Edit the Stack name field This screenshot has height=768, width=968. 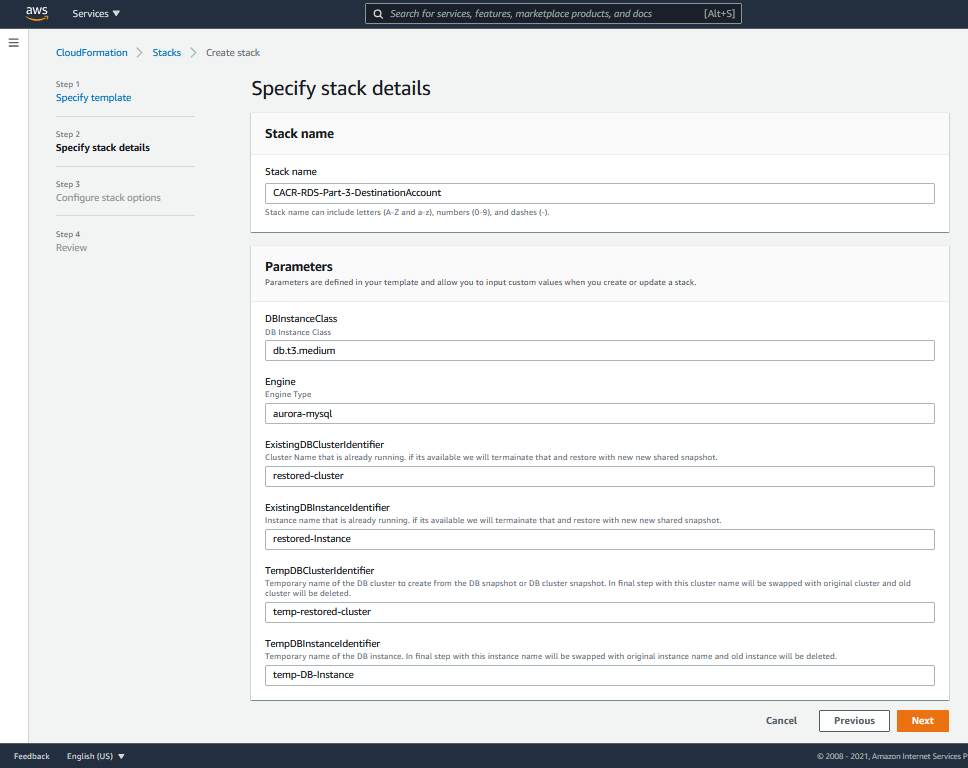coord(598,193)
